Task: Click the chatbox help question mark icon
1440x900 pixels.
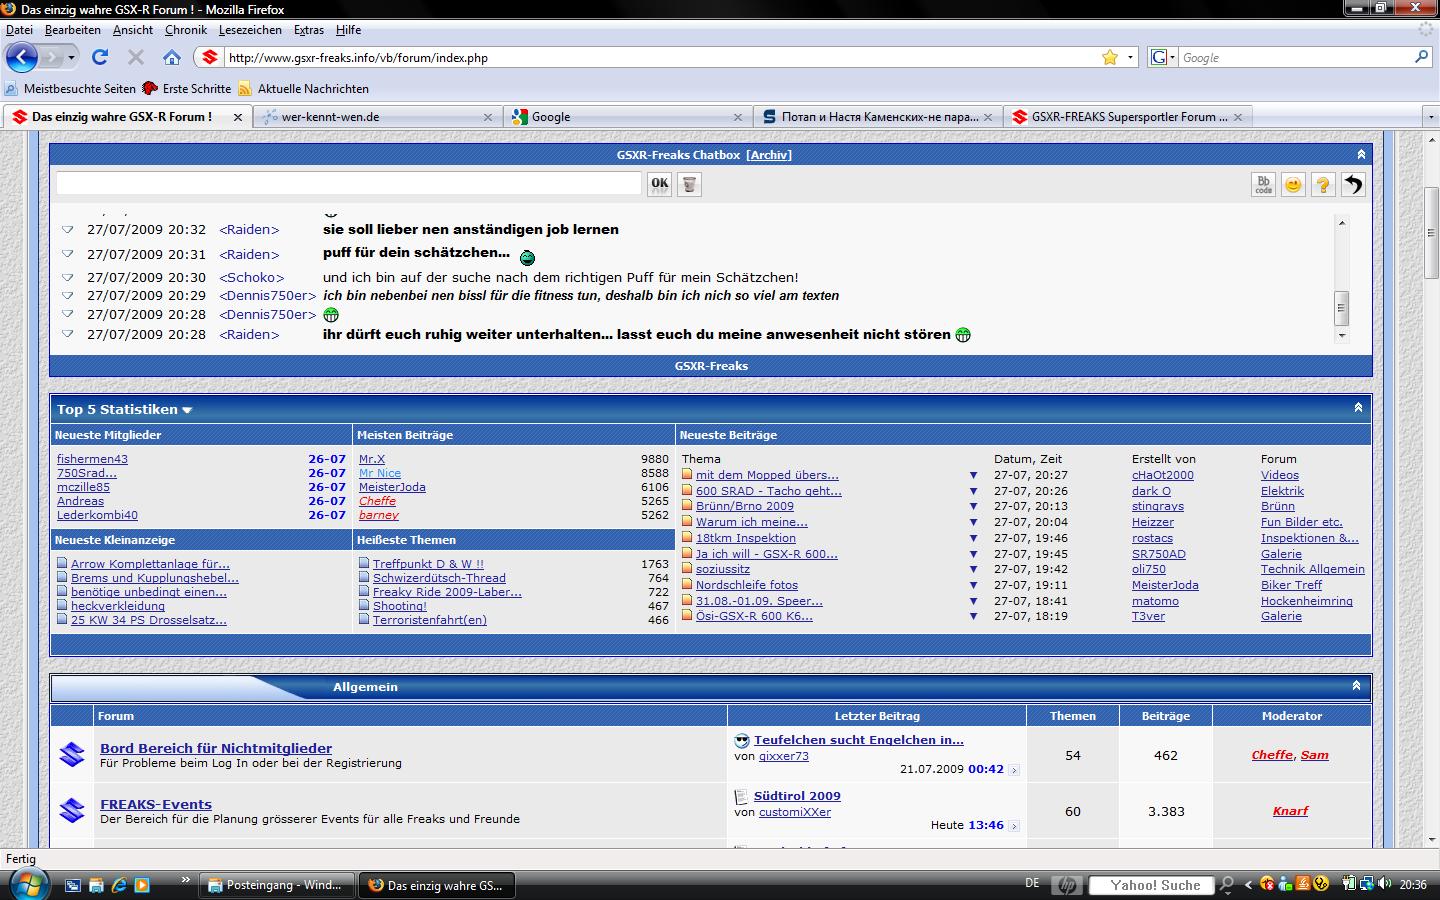Action: tap(1323, 184)
